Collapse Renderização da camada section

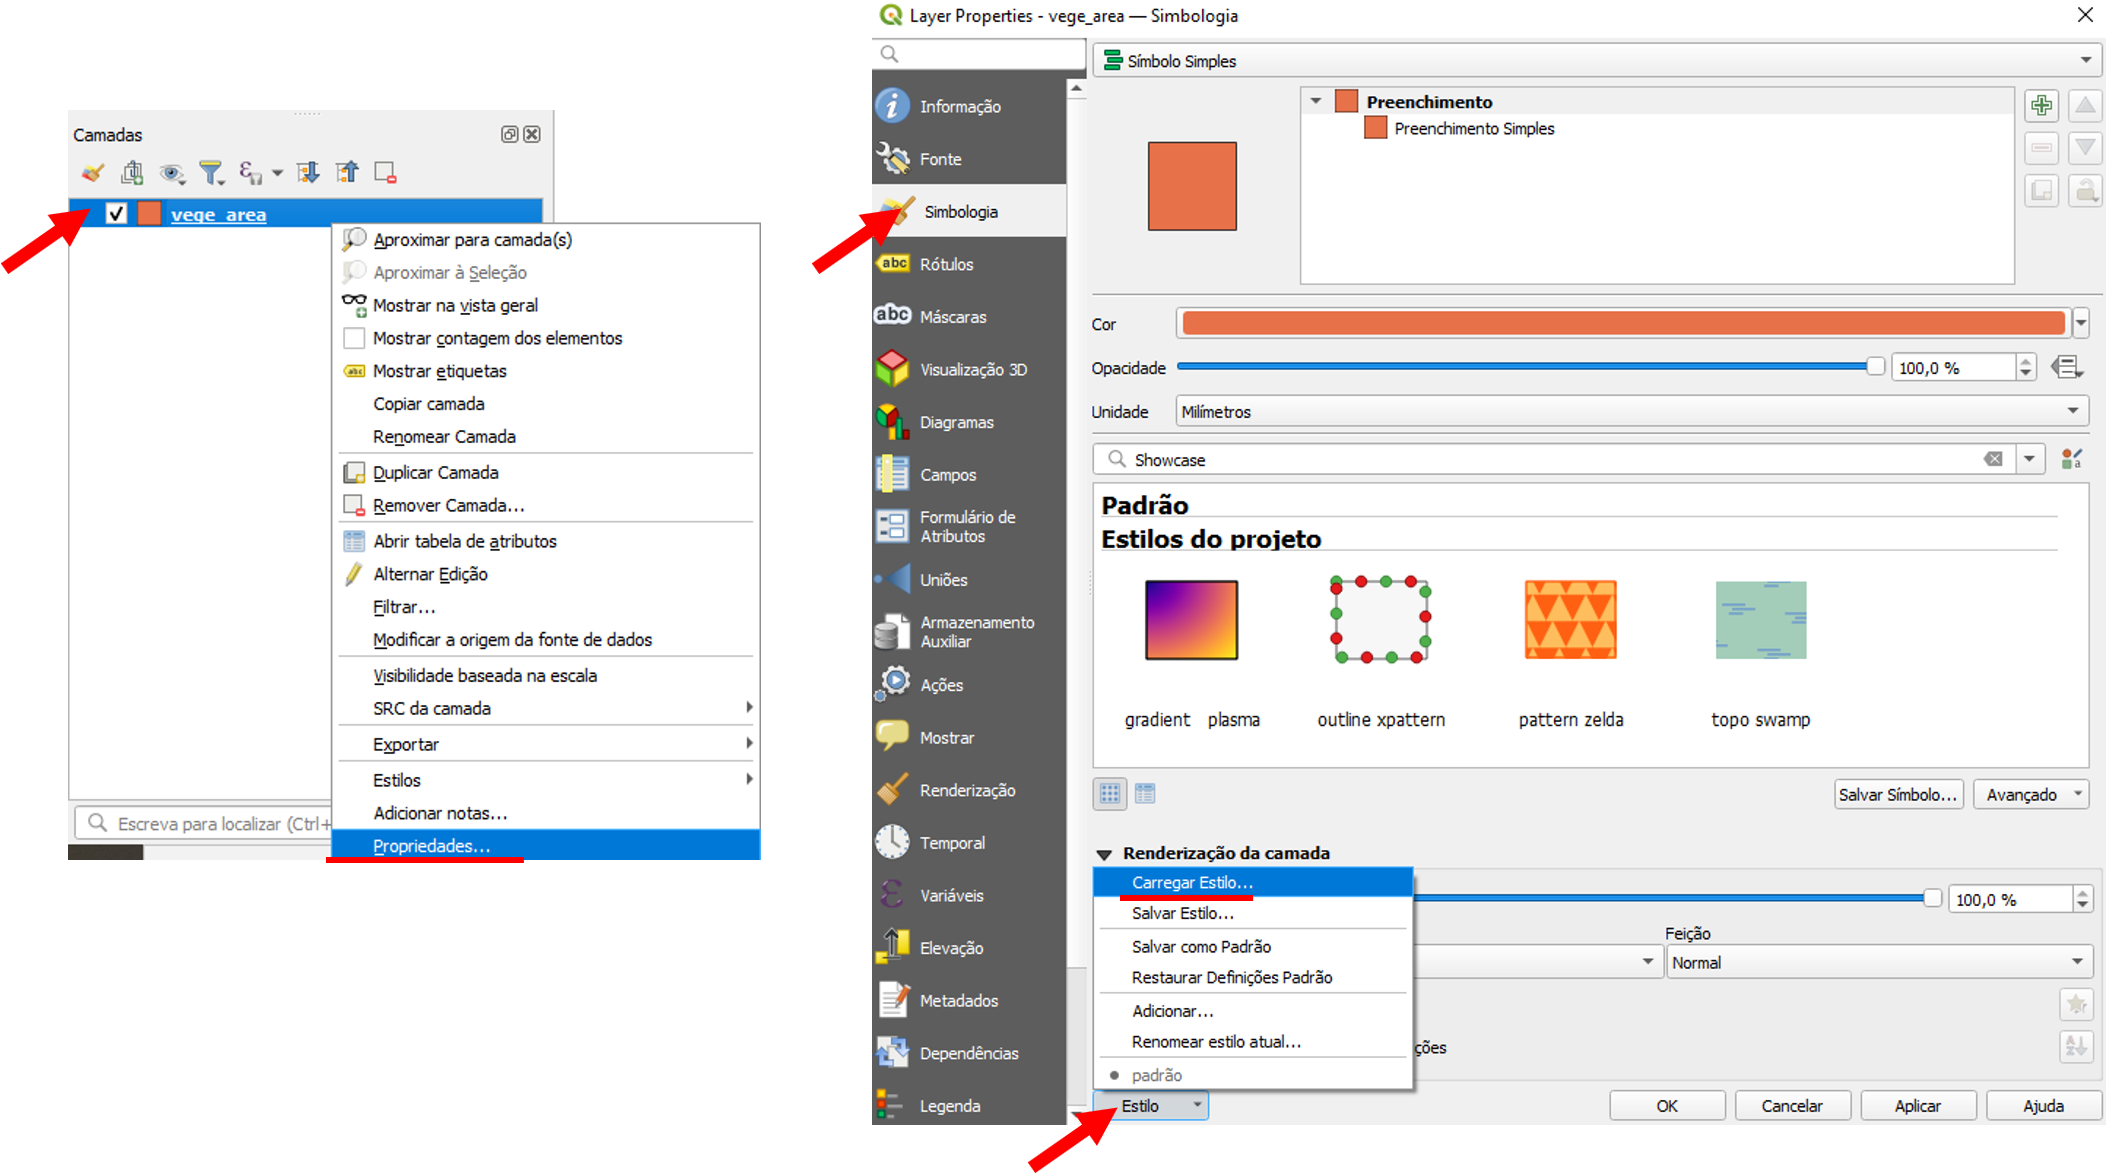(x=1105, y=854)
